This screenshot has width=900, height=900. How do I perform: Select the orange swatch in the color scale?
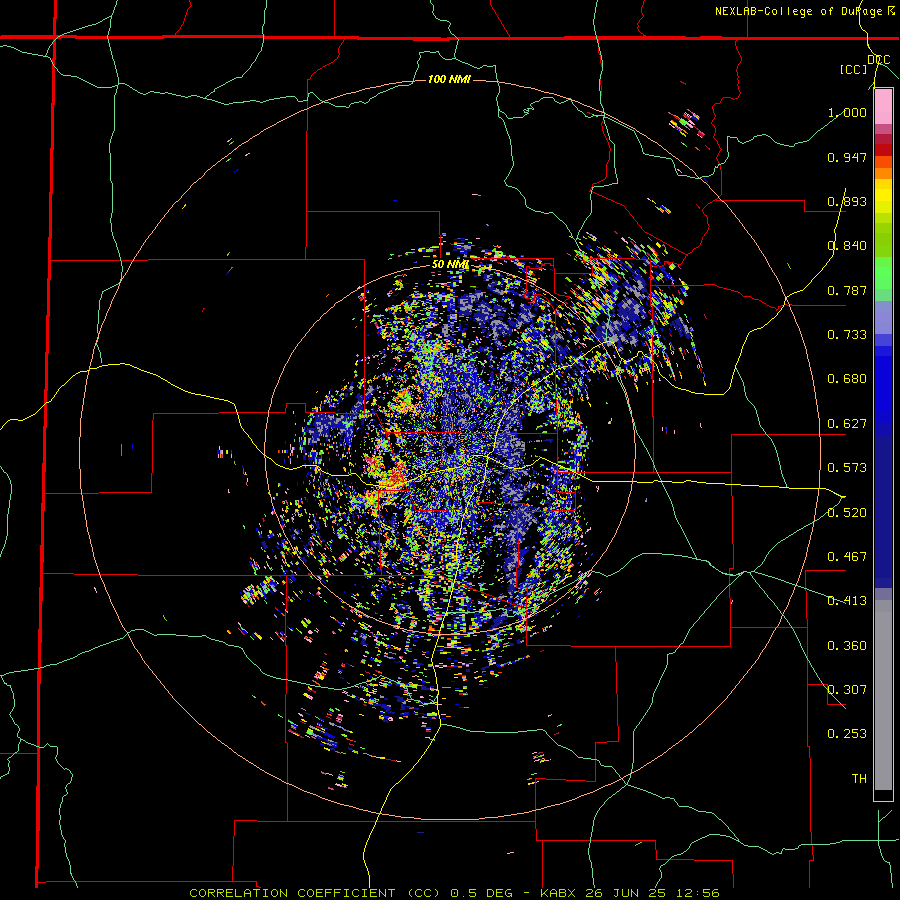(x=883, y=173)
